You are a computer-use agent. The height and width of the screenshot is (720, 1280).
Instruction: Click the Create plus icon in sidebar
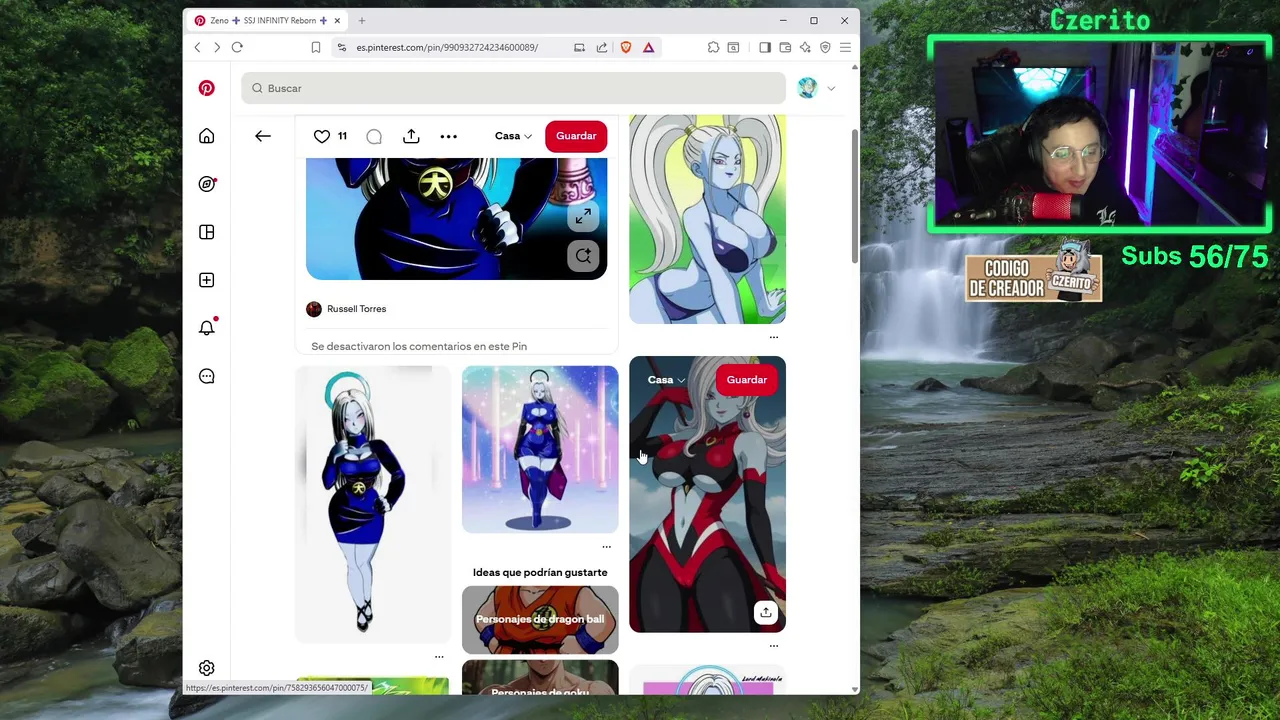[x=206, y=280]
